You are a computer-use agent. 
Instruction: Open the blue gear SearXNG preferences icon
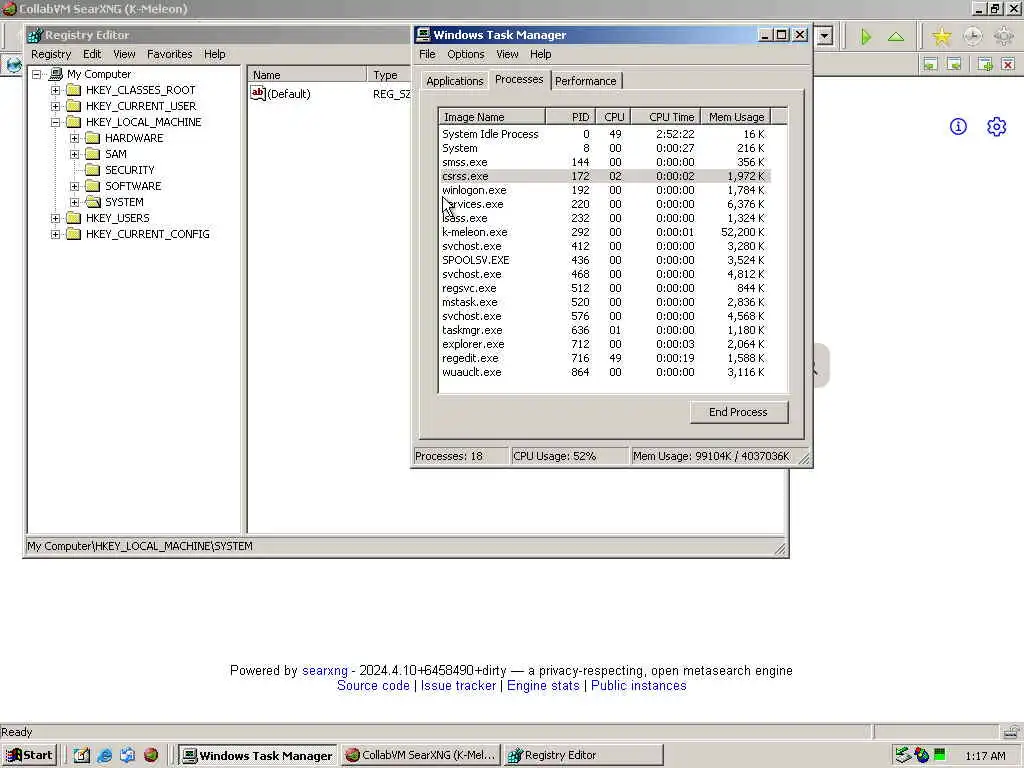point(997,127)
